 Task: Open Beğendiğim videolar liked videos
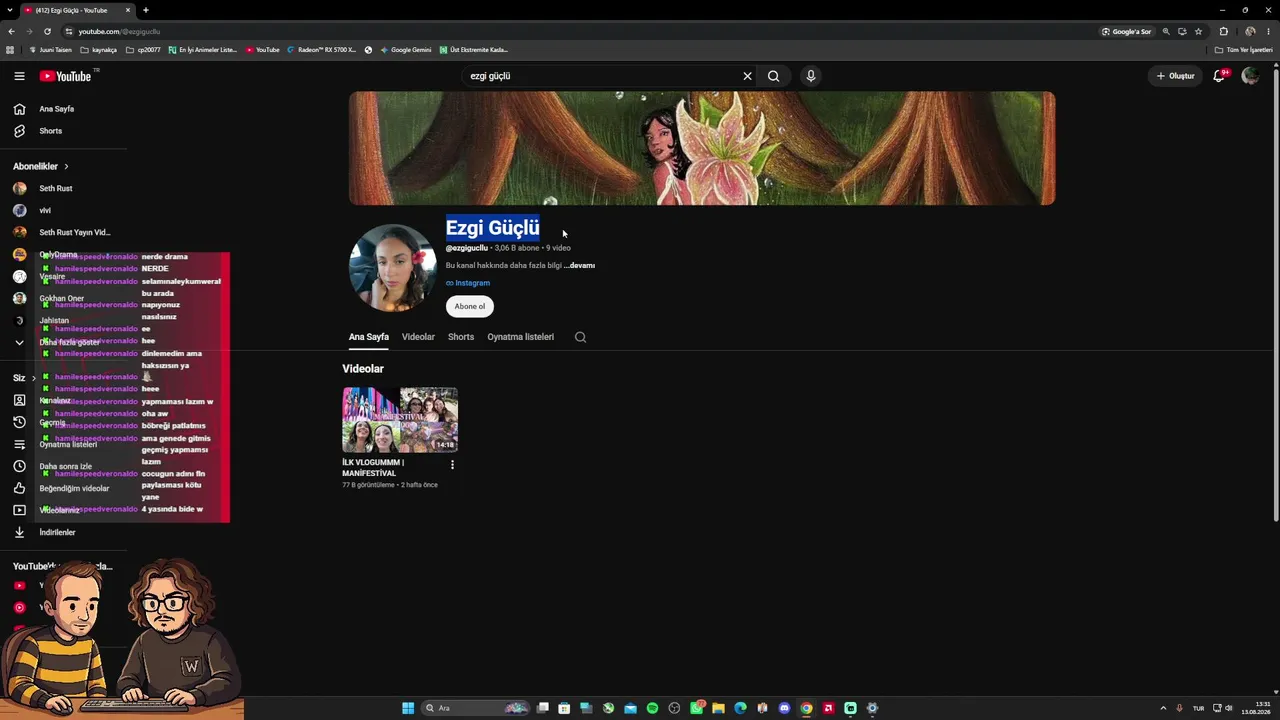coord(74,488)
